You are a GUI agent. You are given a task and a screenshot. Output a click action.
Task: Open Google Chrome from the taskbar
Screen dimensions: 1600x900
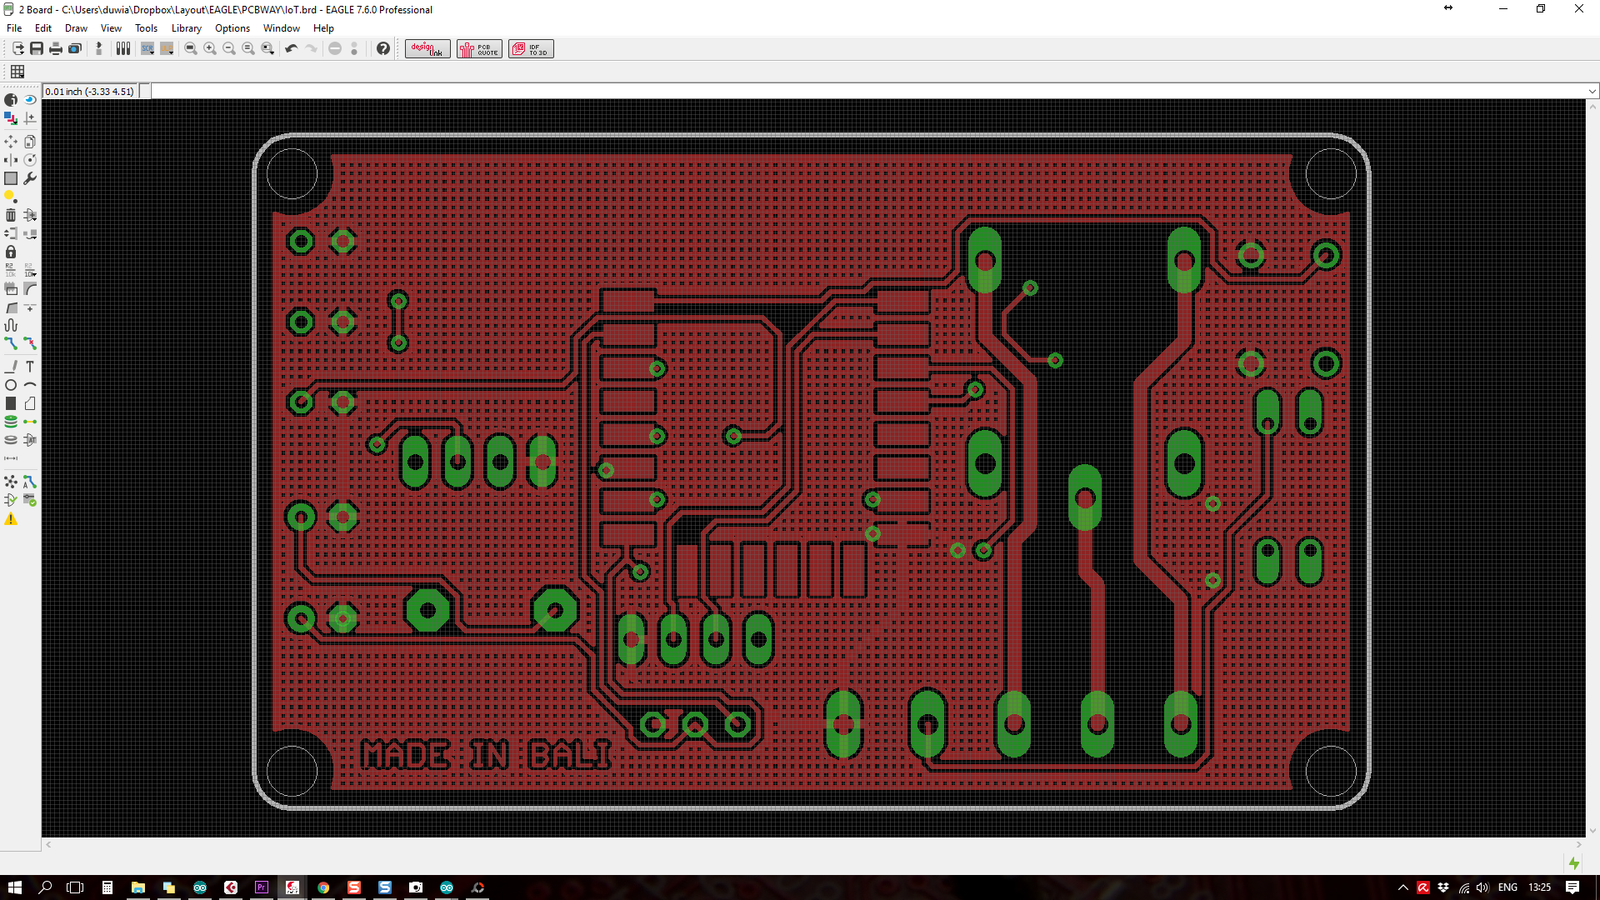323,887
